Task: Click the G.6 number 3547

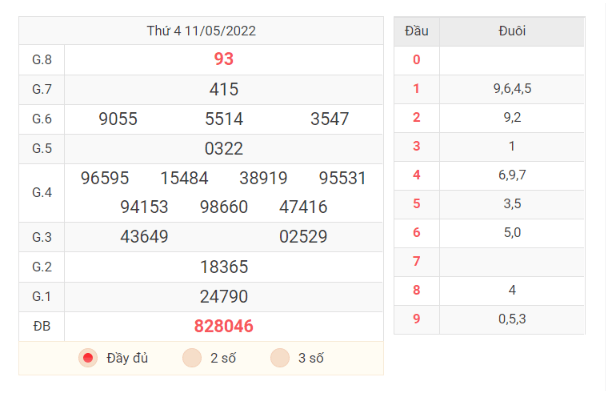Action: 330,119
